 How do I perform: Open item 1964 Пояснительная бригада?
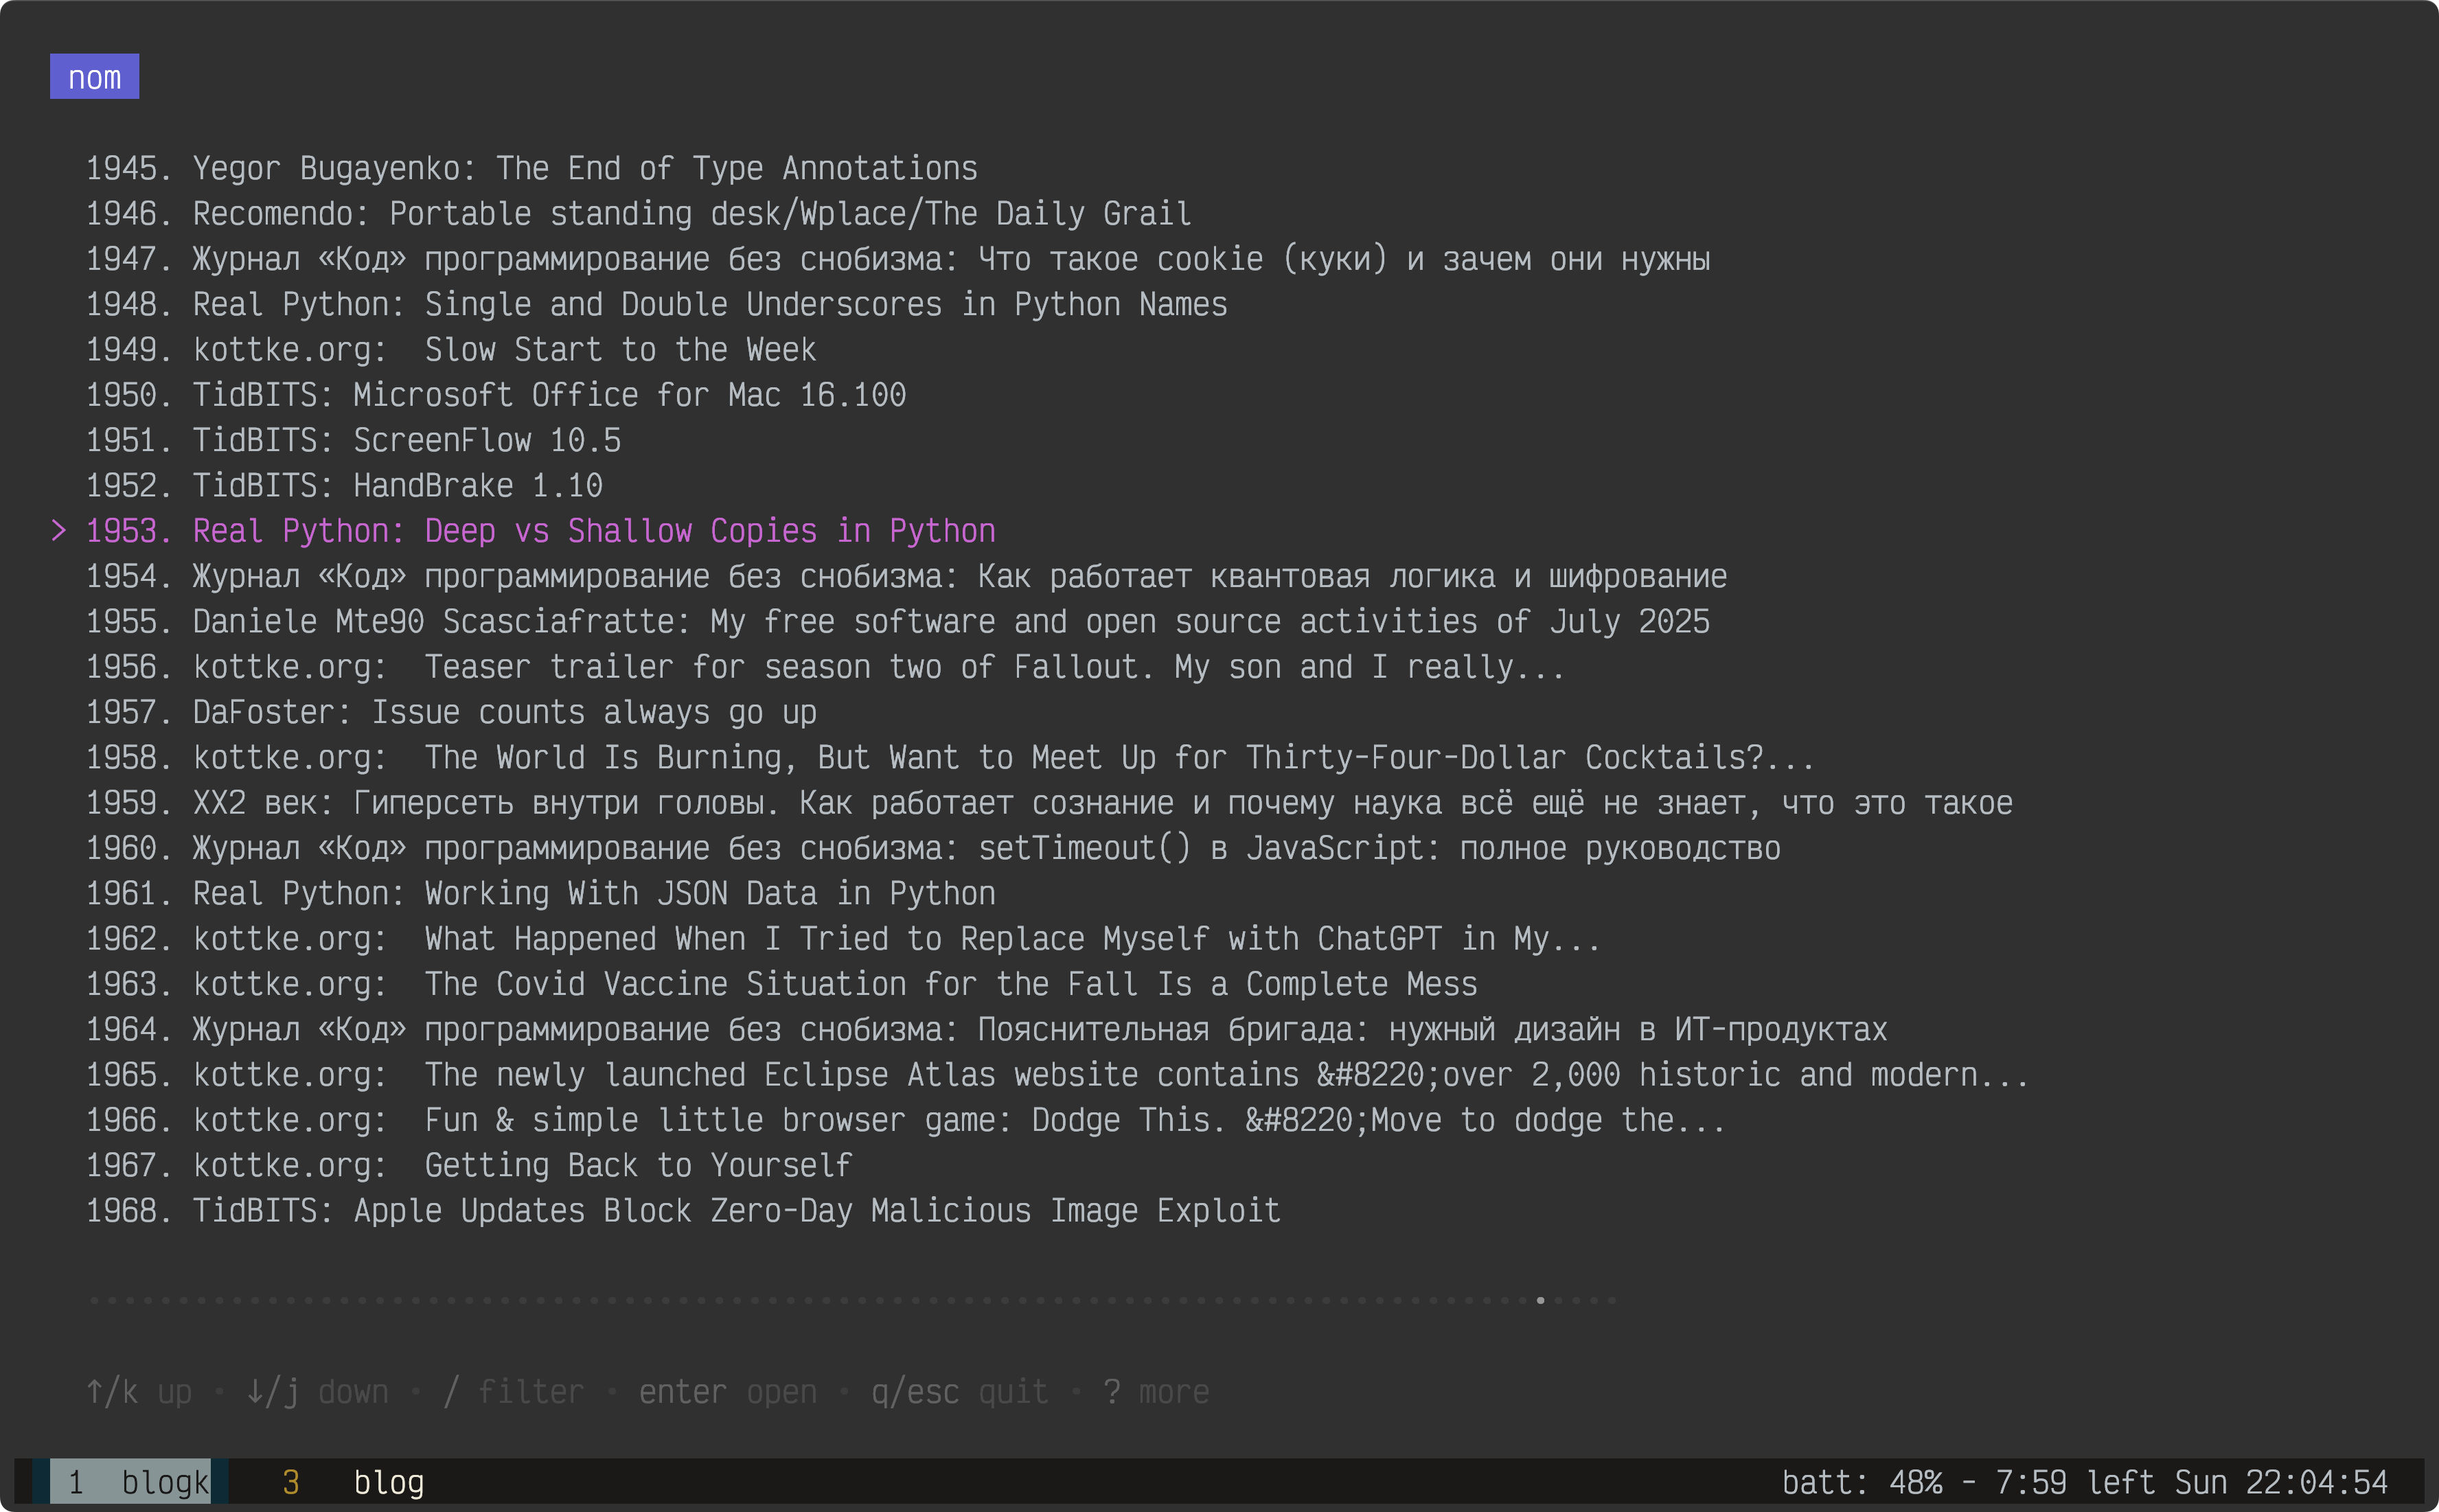tap(986, 1029)
